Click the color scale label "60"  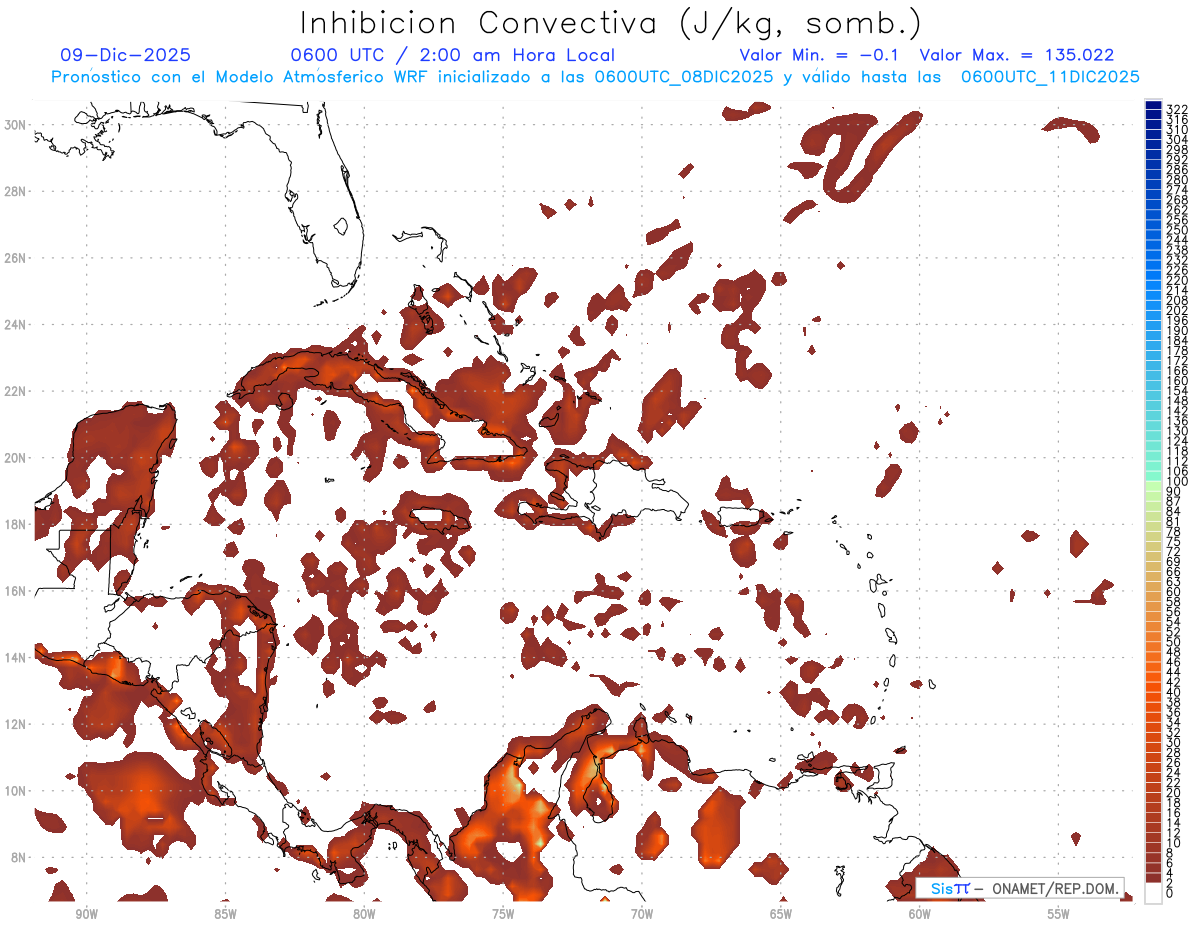coord(1173,591)
